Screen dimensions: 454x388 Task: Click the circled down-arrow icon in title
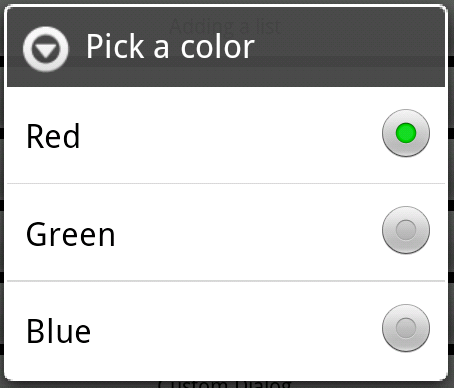[x=46, y=49]
